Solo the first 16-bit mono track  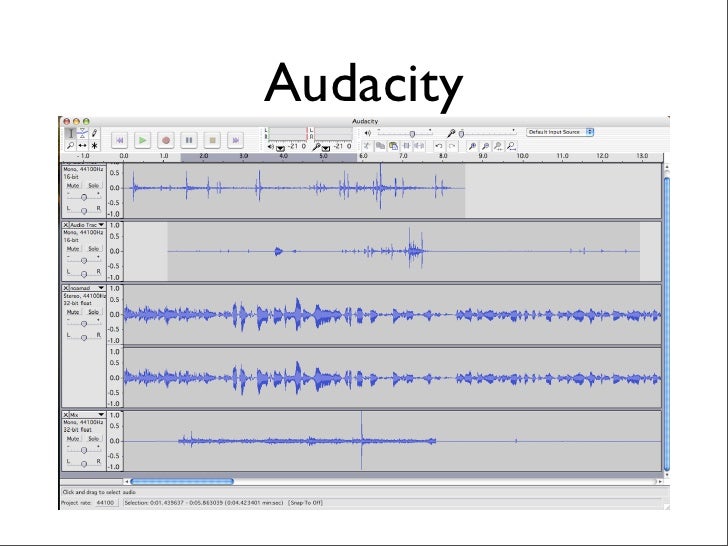click(x=94, y=185)
